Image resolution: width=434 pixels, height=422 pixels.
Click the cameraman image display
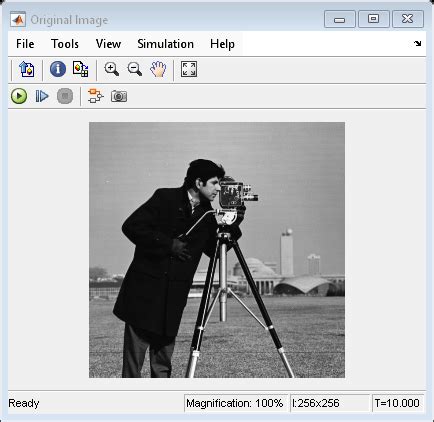217,250
